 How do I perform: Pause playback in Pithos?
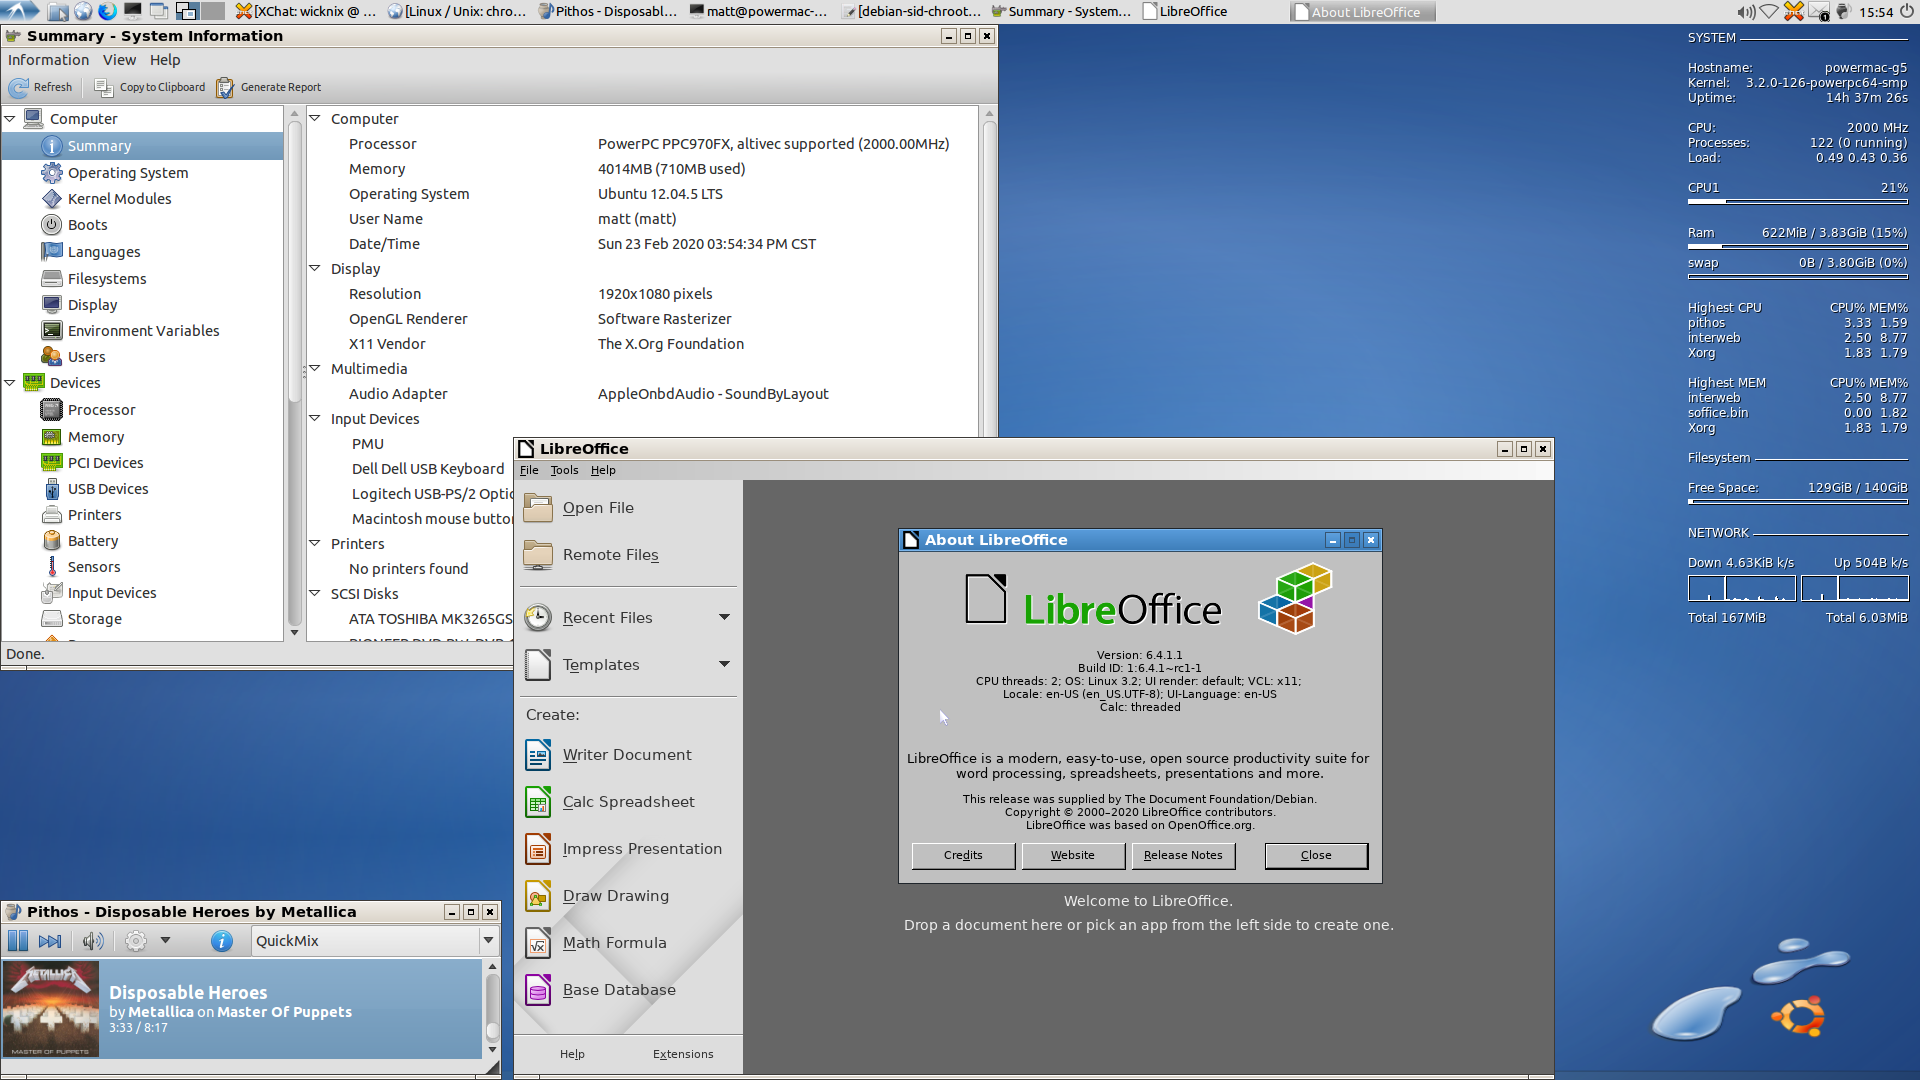18,941
